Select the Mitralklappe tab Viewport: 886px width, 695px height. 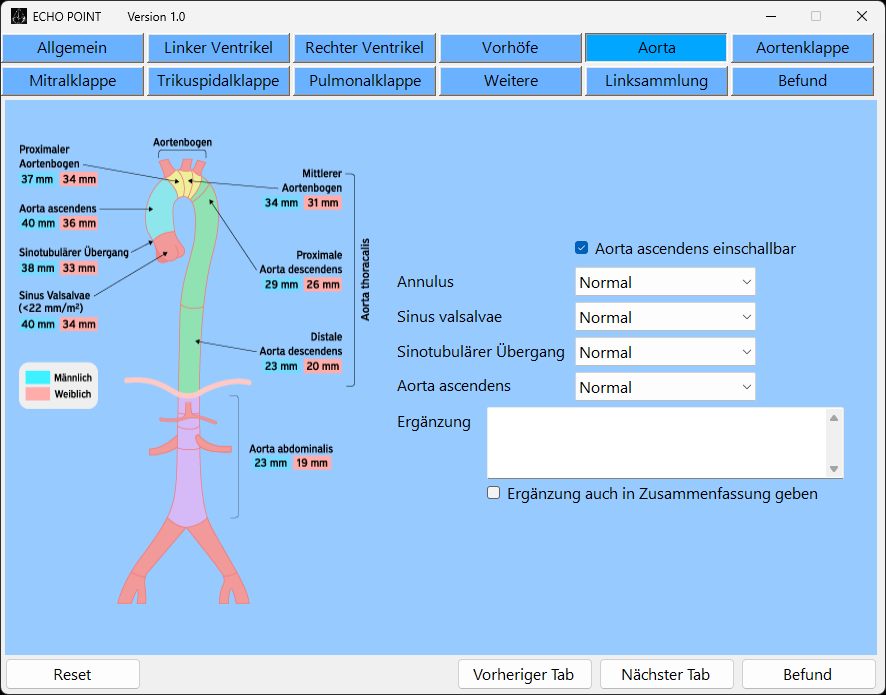[72, 81]
